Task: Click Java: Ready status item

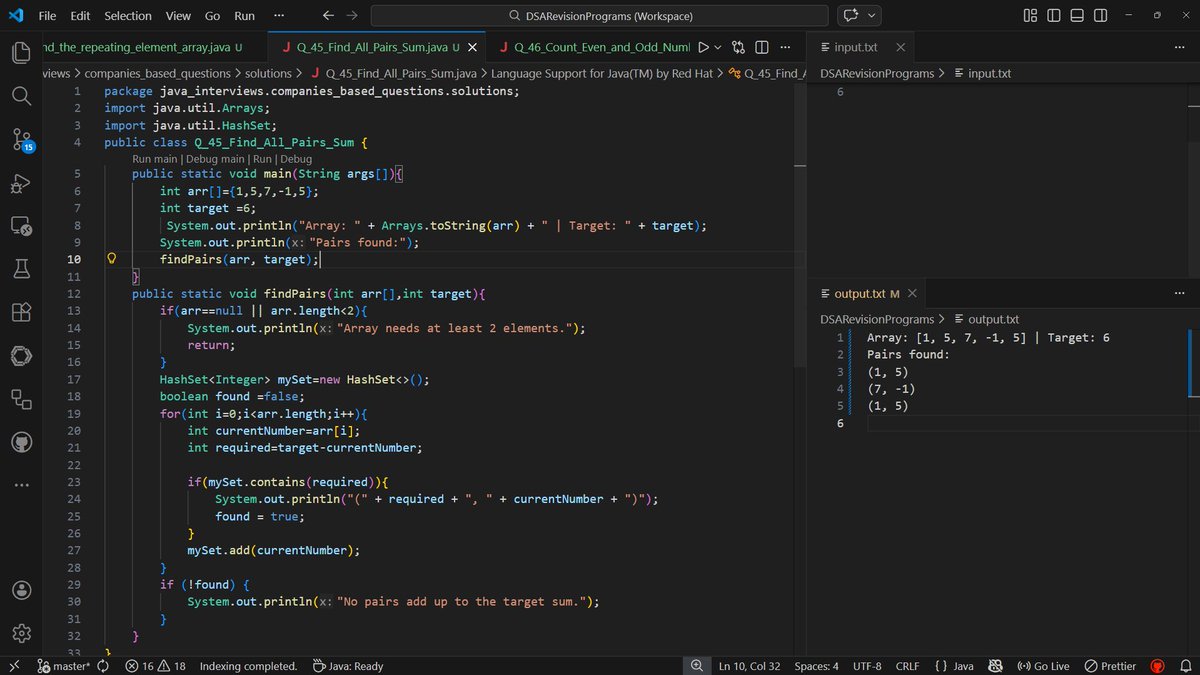Action: click(347, 666)
